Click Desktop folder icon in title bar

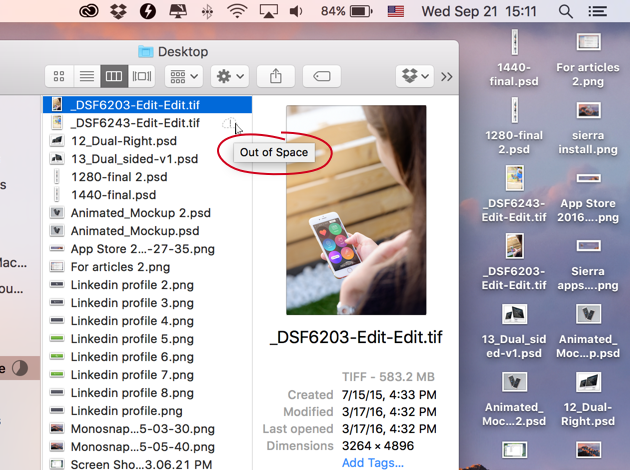(x=145, y=51)
